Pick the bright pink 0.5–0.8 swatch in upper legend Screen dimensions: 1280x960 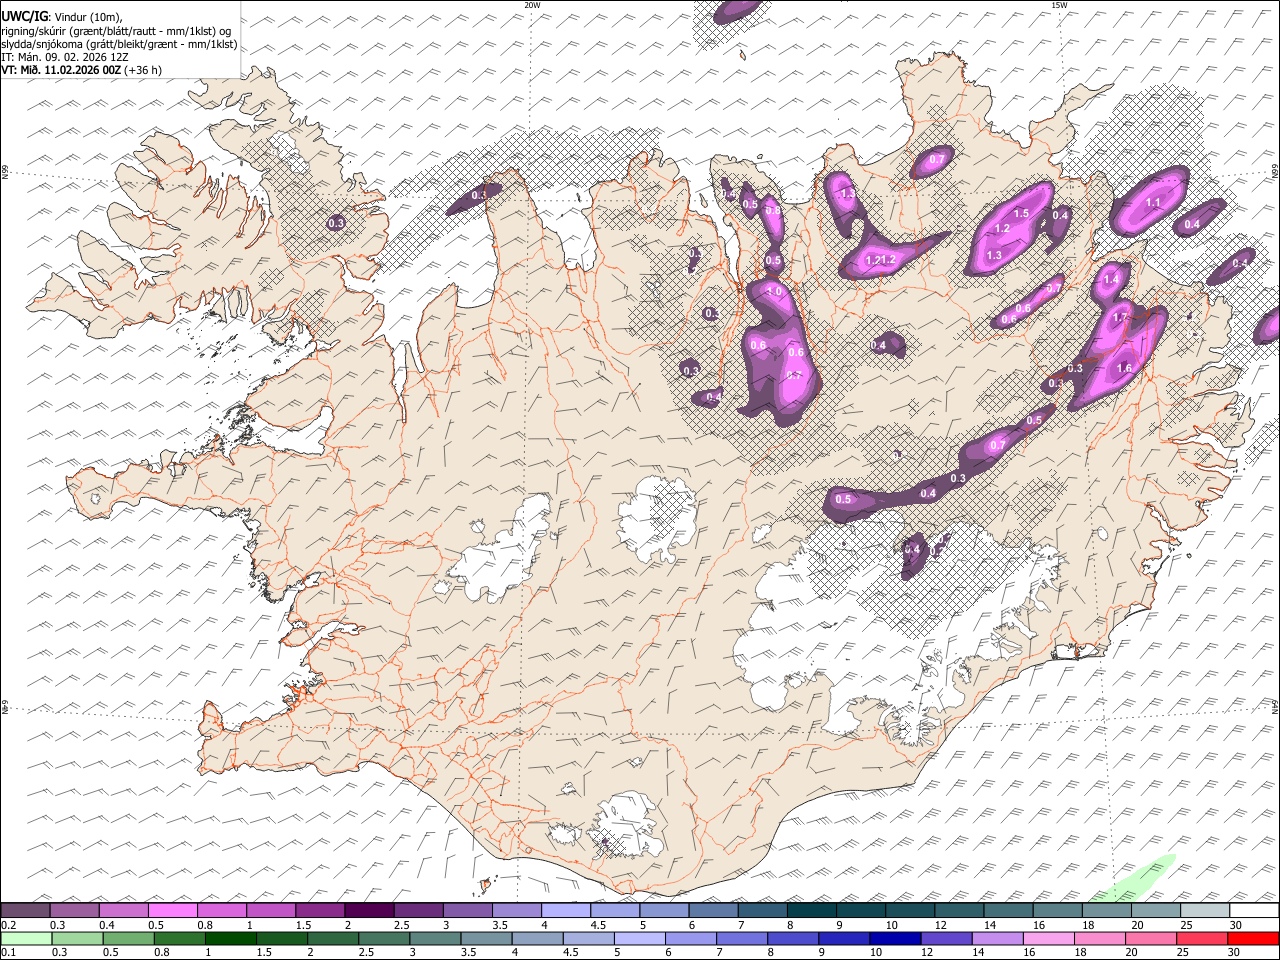click(173, 911)
